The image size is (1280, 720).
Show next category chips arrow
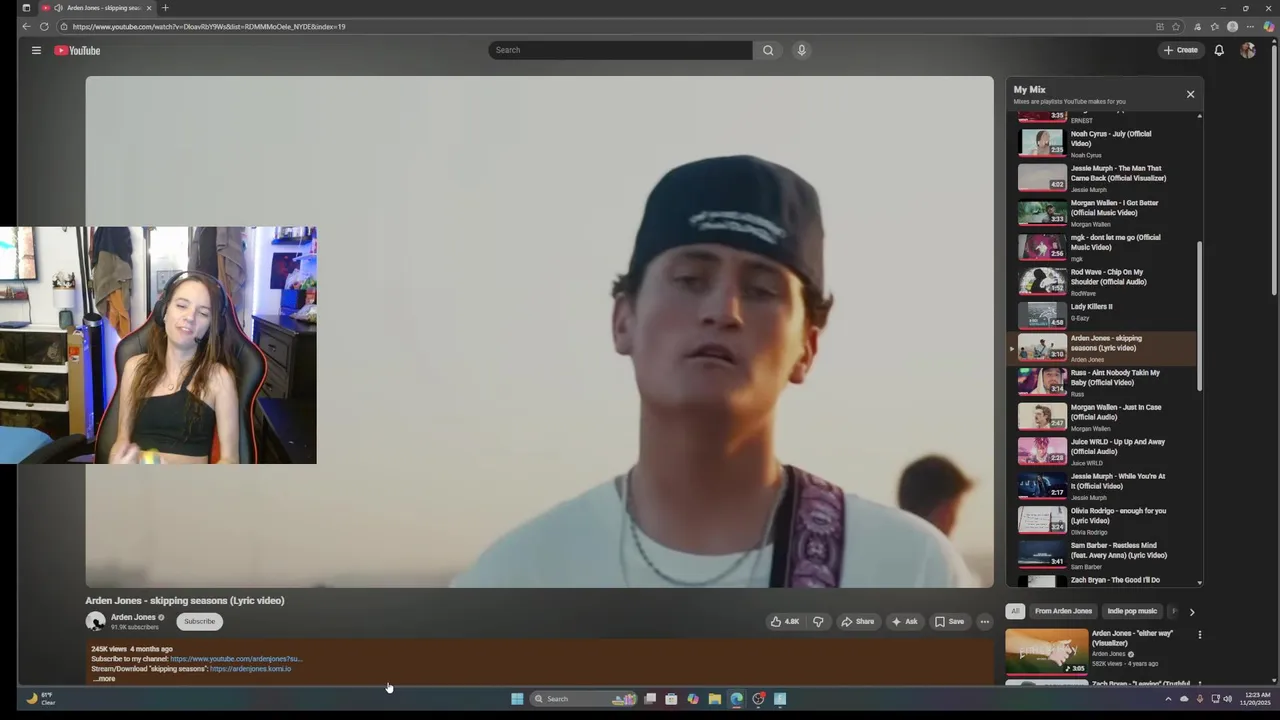point(1191,611)
